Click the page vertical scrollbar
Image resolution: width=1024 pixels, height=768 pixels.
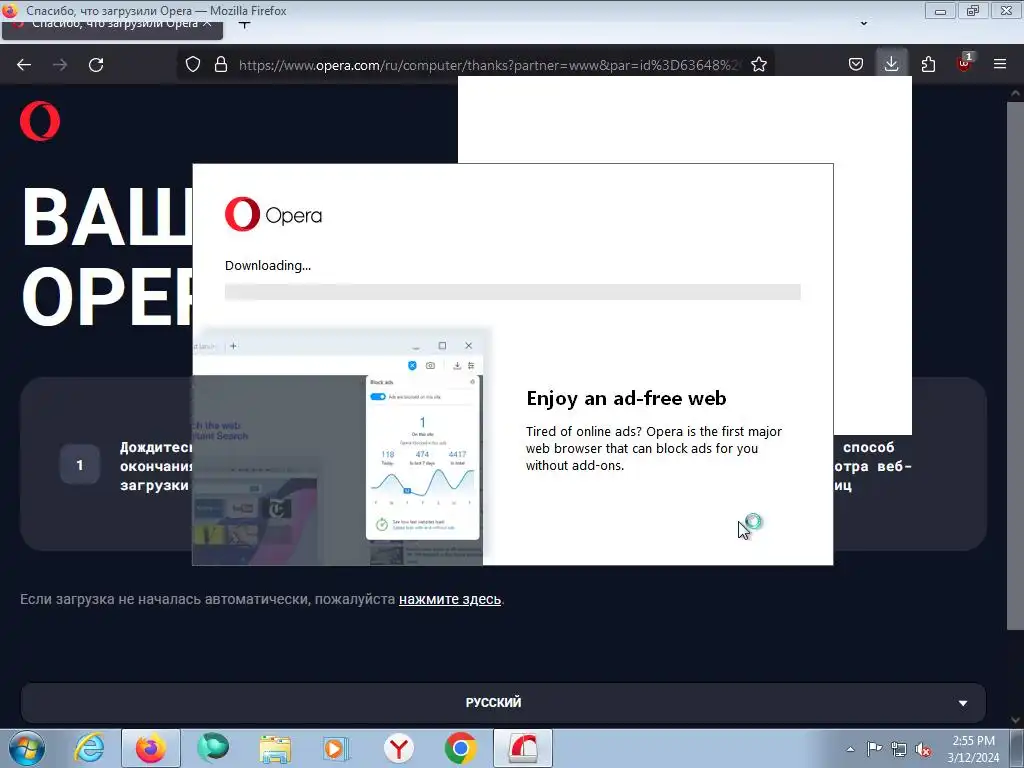(x=1014, y=366)
